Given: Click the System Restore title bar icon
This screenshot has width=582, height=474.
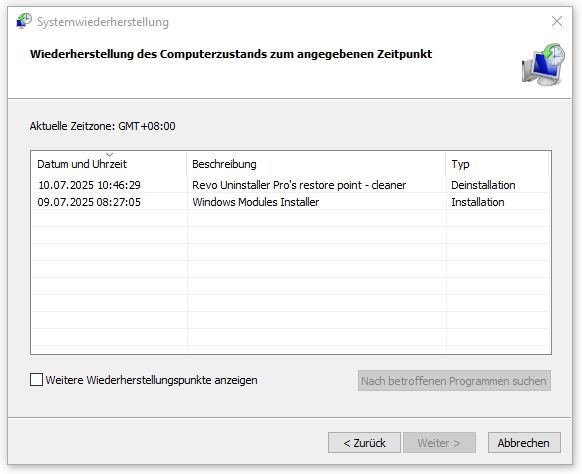Looking at the screenshot, I should (24, 21).
